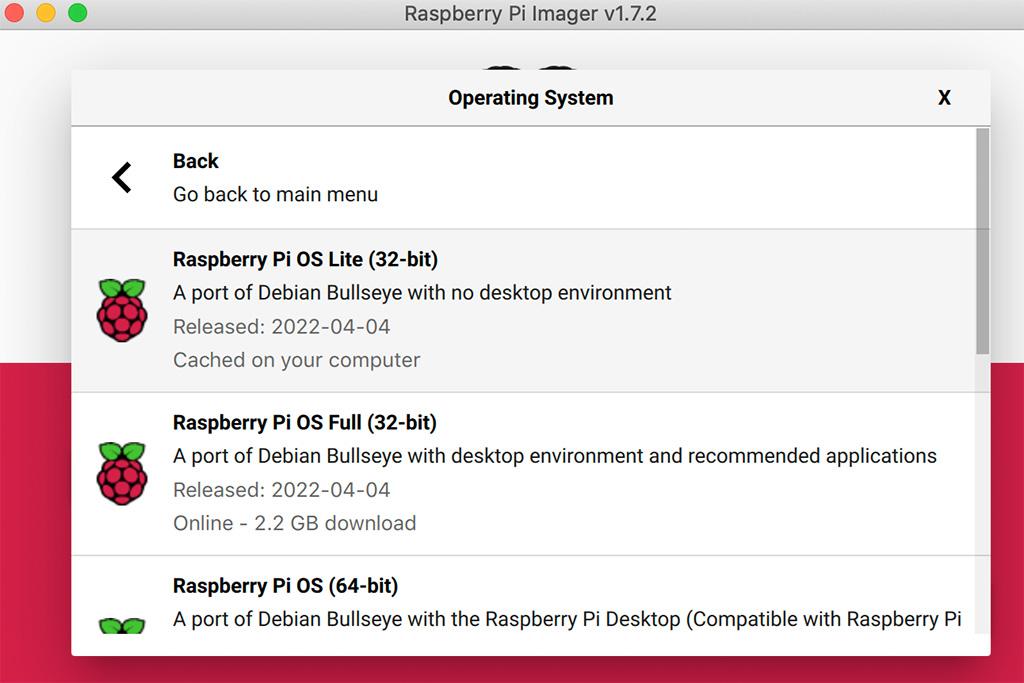The height and width of the screenshot is (683, 1024).
Task: Close the Operating System dialog with X
Action: 944,97
